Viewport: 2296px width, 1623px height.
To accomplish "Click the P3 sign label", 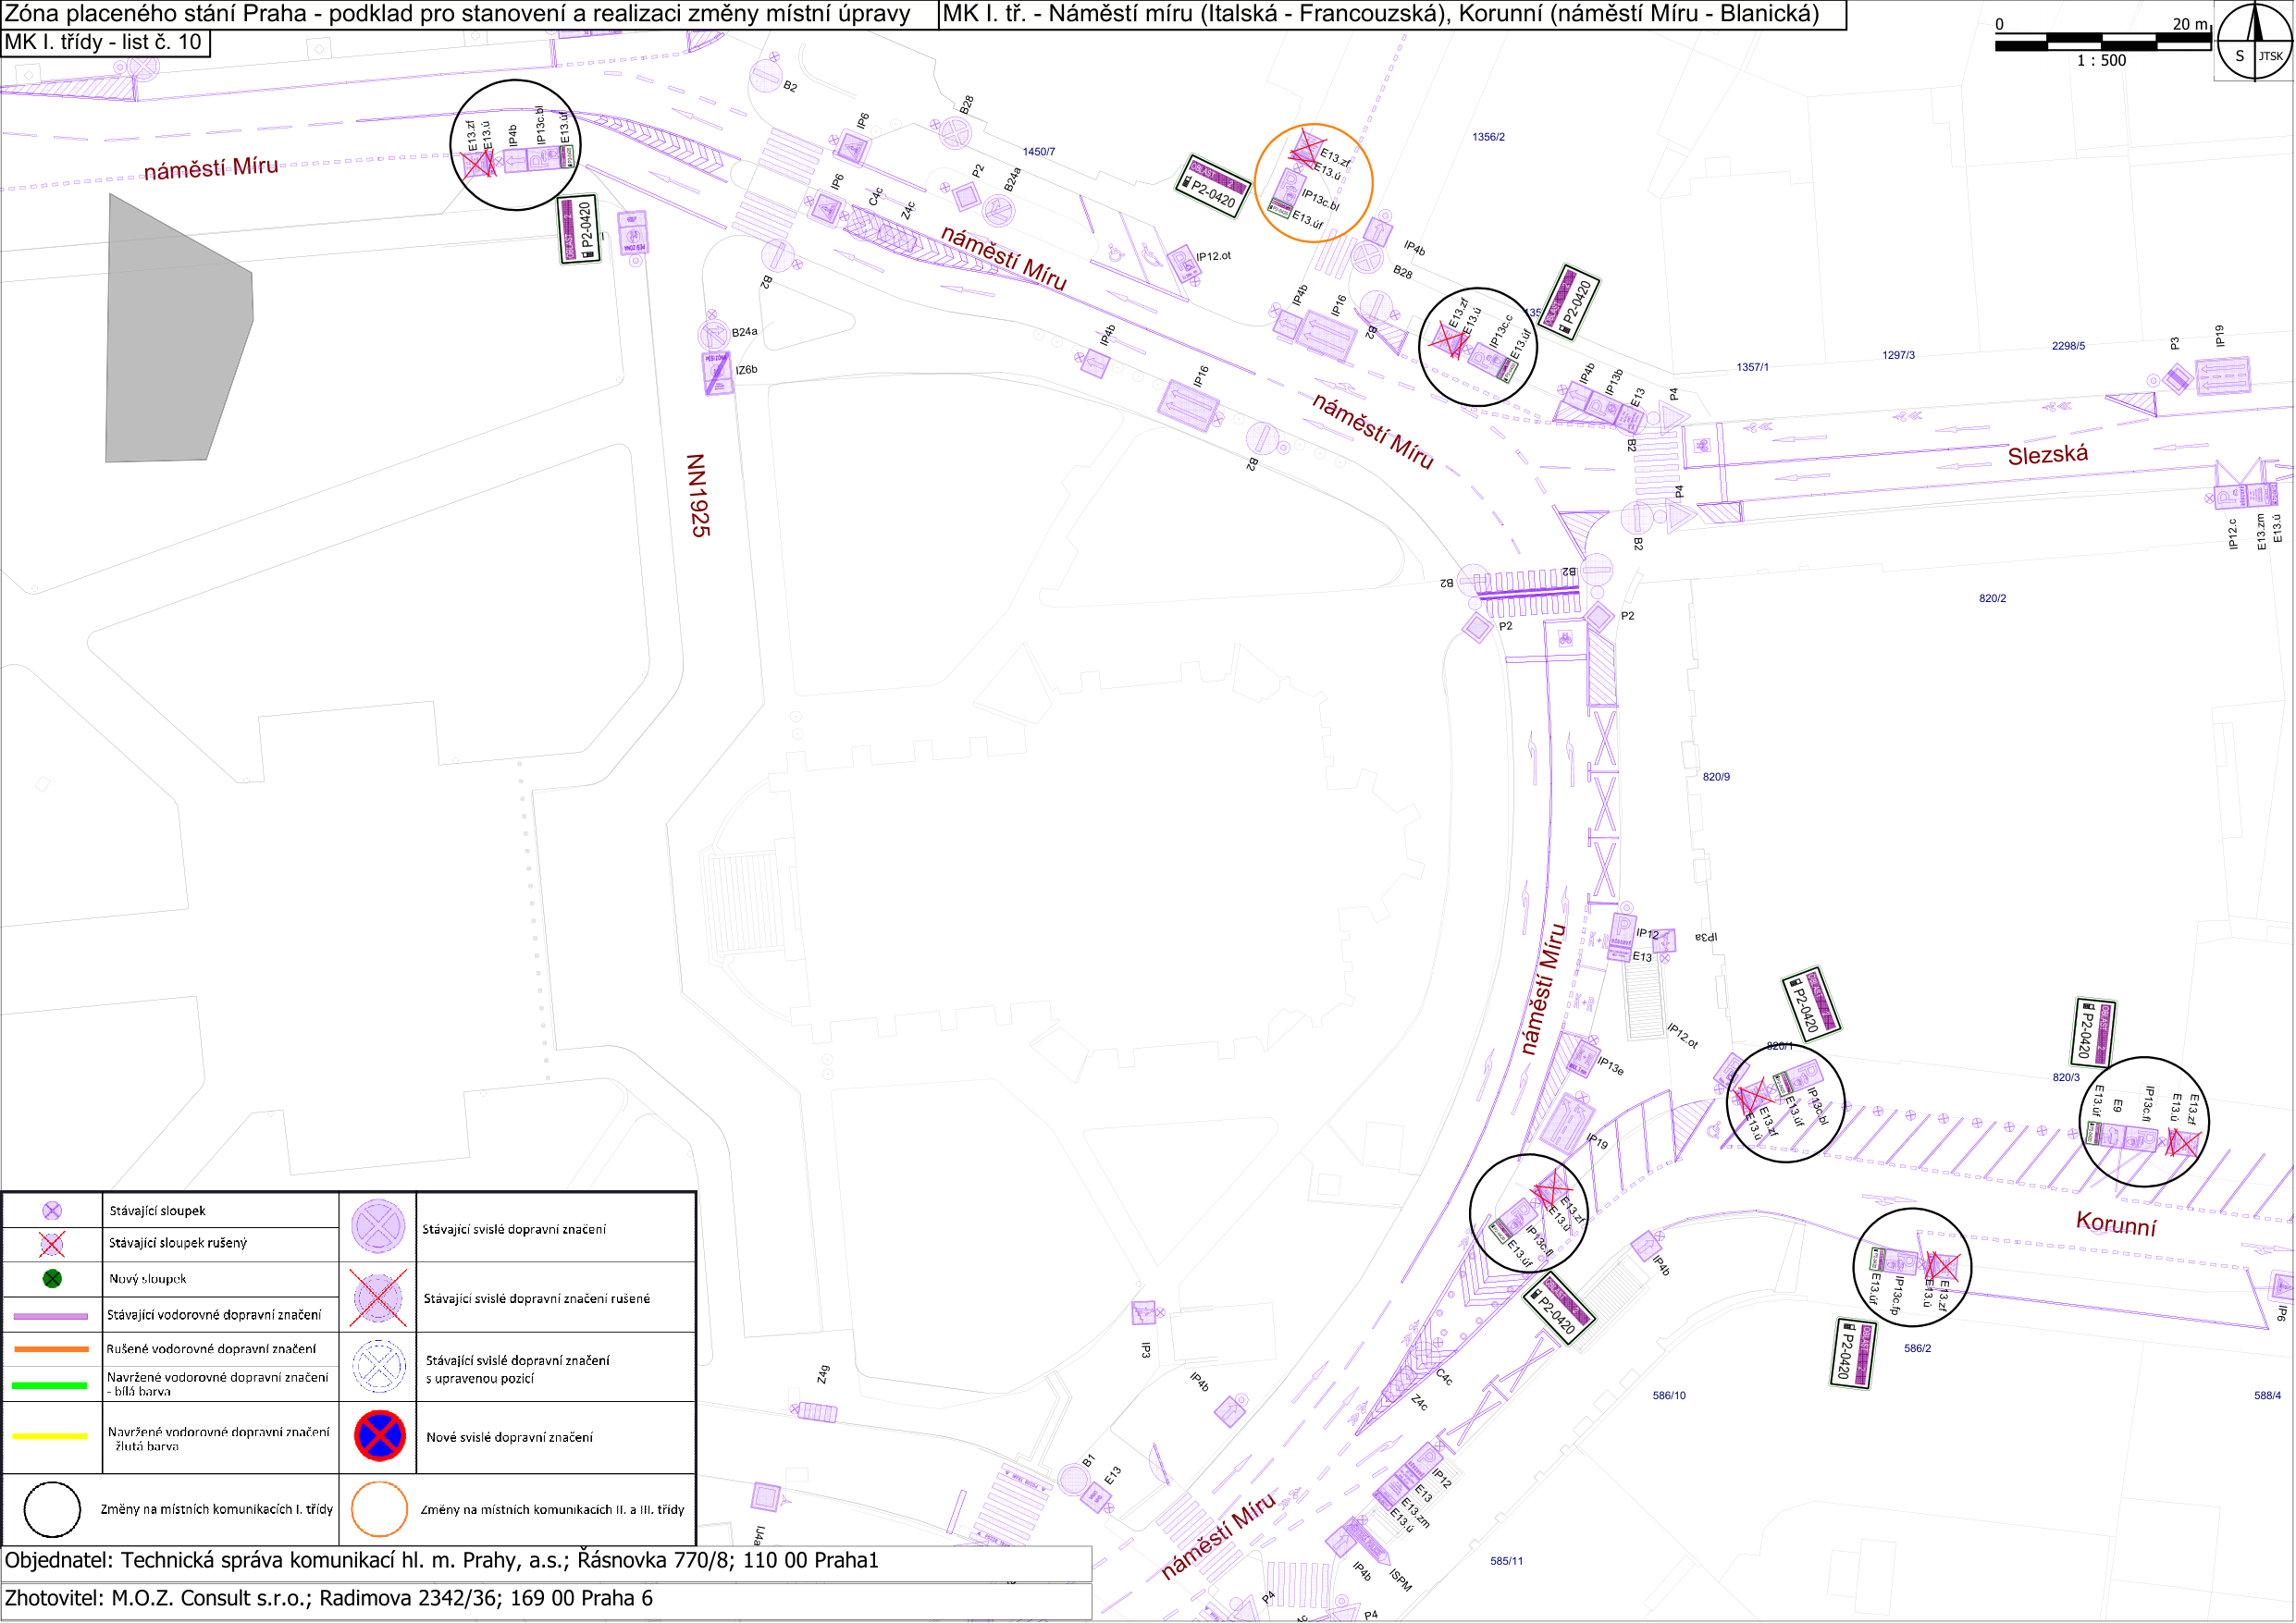I will click(2174, 343).
